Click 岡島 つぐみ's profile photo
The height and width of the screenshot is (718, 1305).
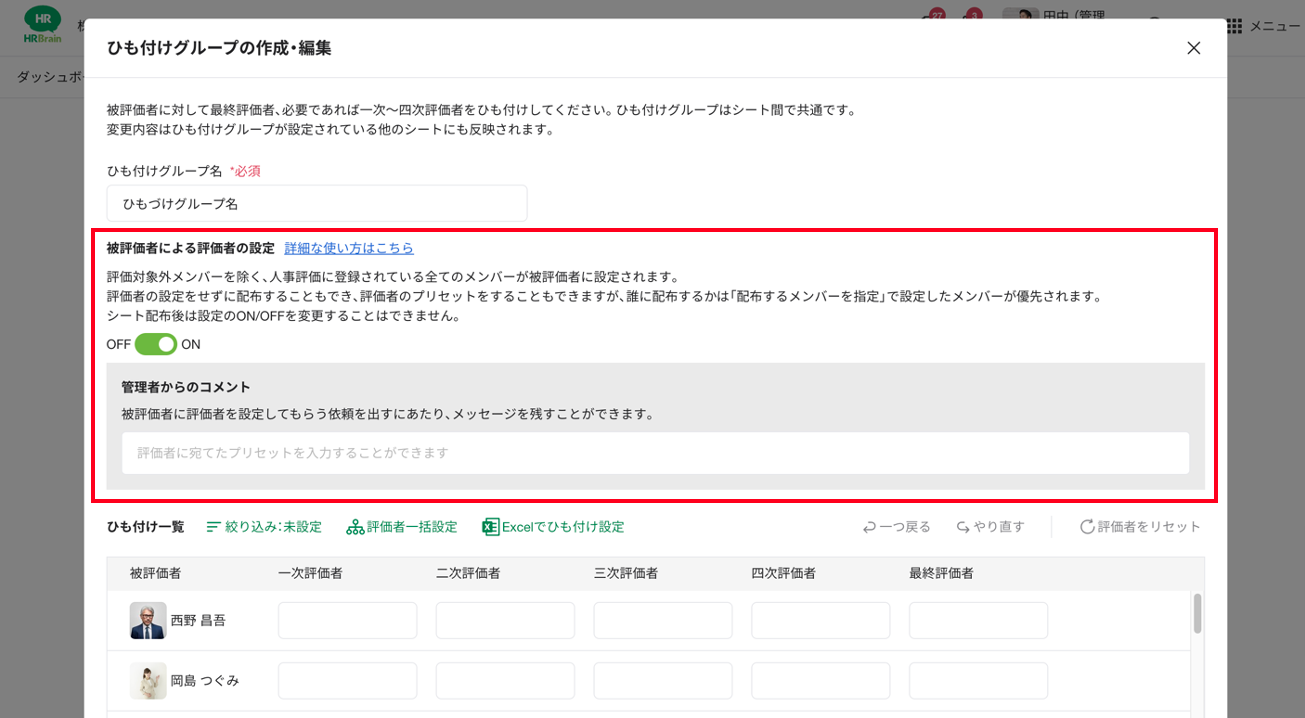148,681
